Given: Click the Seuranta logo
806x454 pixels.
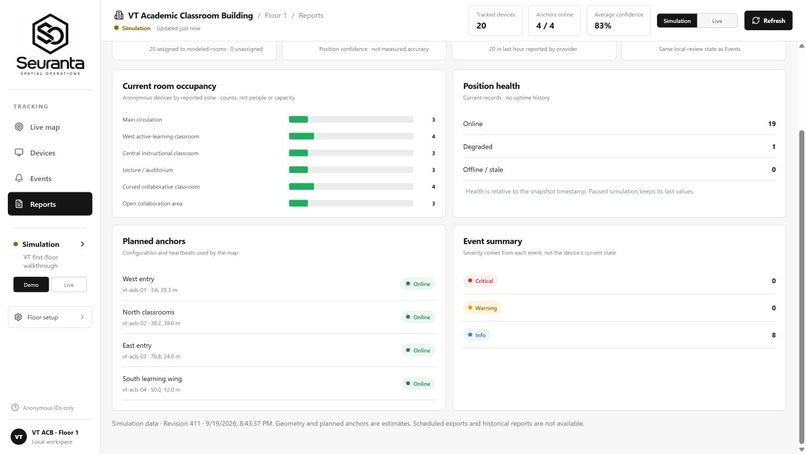Looking at the screenshot, I should (50, 45).
